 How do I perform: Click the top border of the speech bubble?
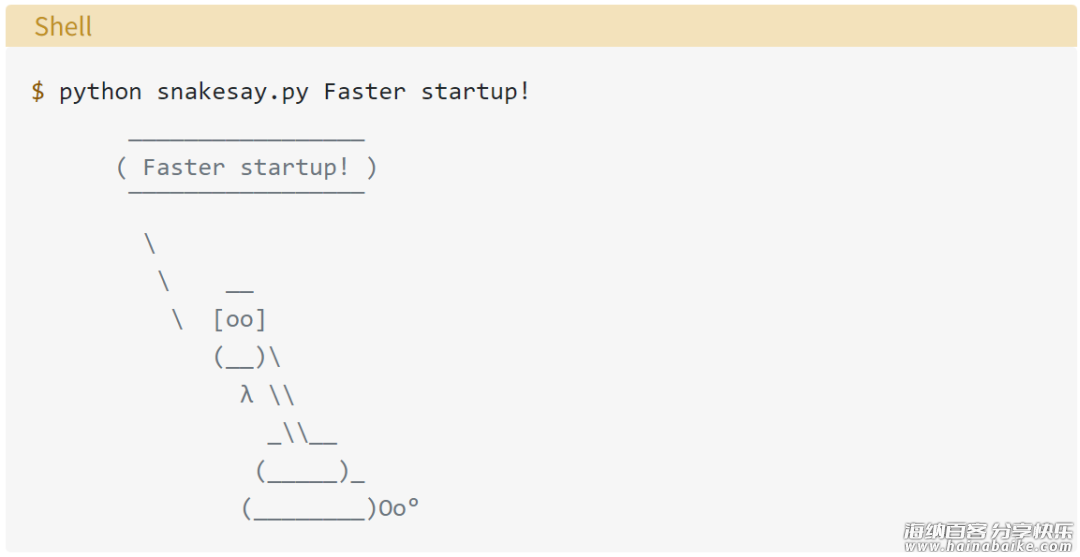[x=247, y=140]
